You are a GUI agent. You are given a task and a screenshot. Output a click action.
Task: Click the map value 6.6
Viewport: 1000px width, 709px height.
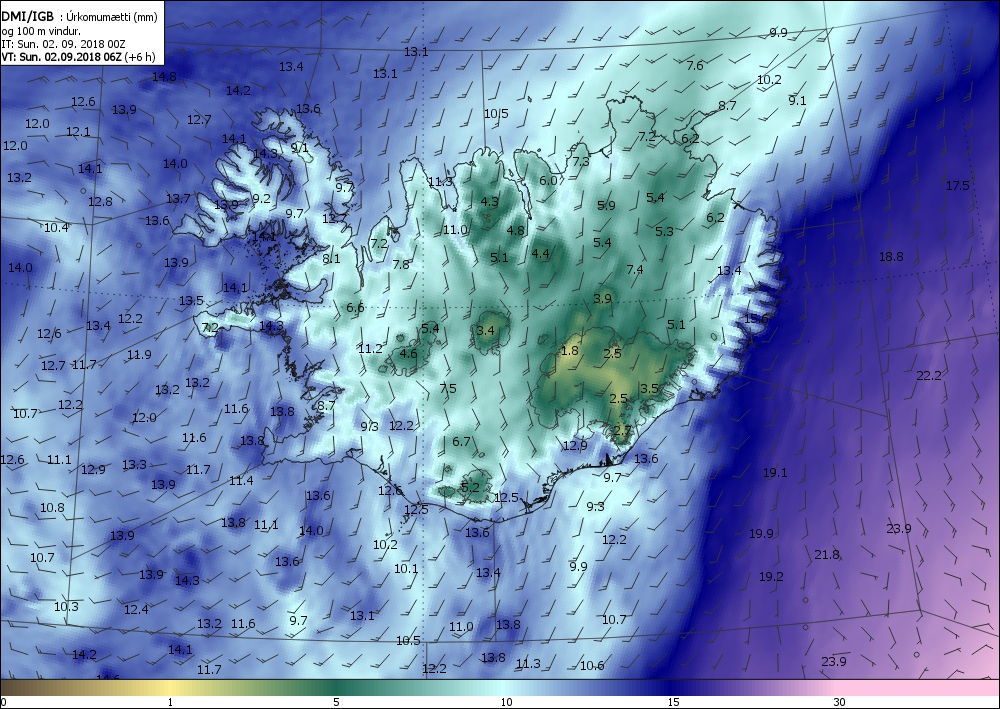tap(355, 308)
